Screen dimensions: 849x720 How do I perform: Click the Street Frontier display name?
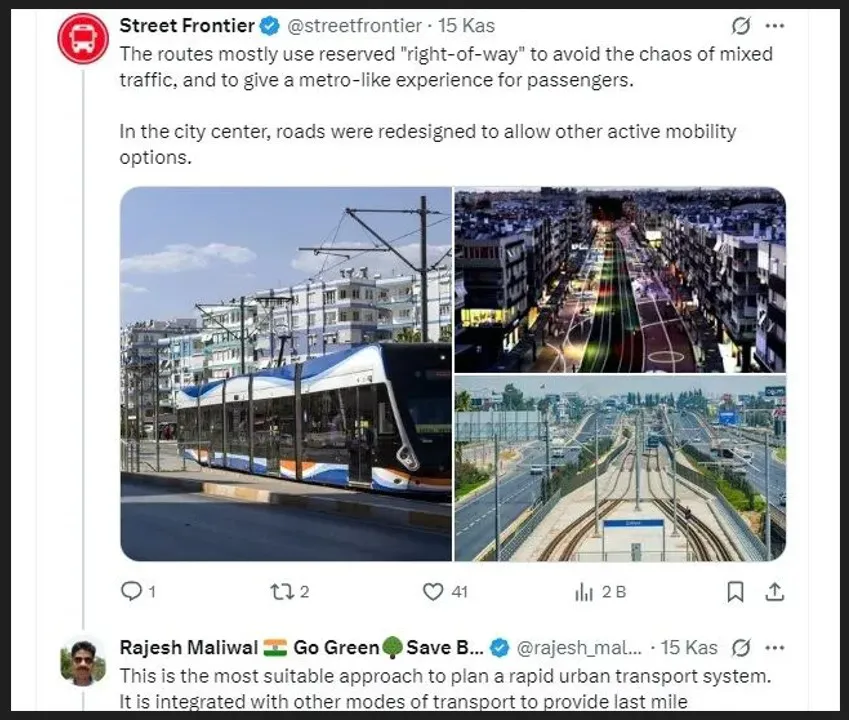(x=184, y=26)
